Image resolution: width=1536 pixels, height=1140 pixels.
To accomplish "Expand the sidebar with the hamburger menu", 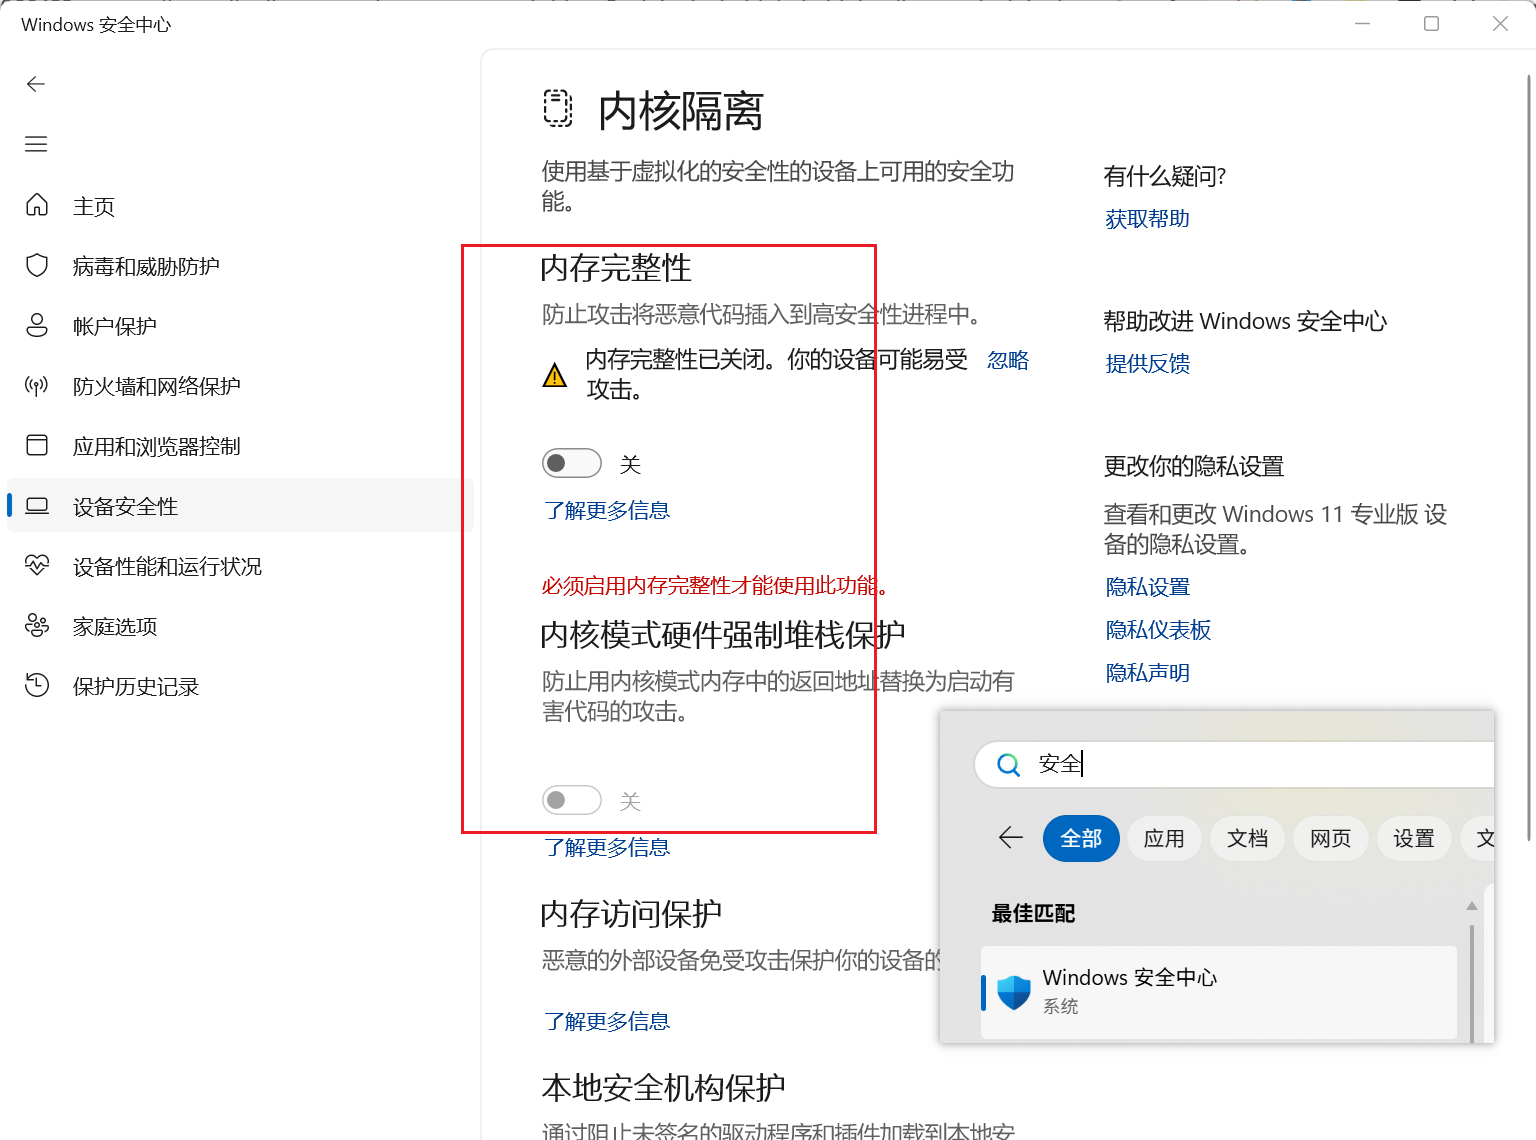I will tap(36, 144).
